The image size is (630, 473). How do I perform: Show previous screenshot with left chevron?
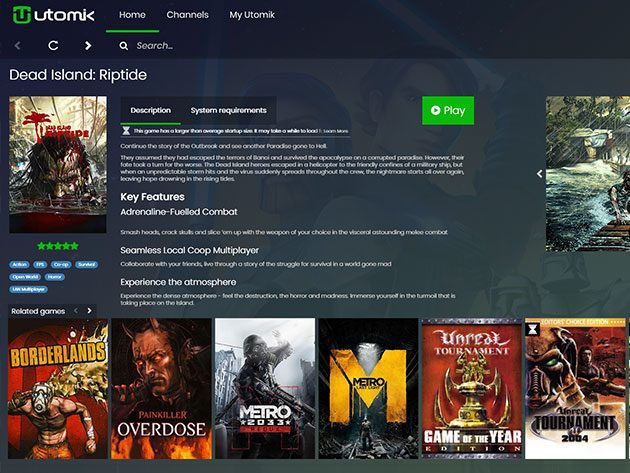coord(540,174)
